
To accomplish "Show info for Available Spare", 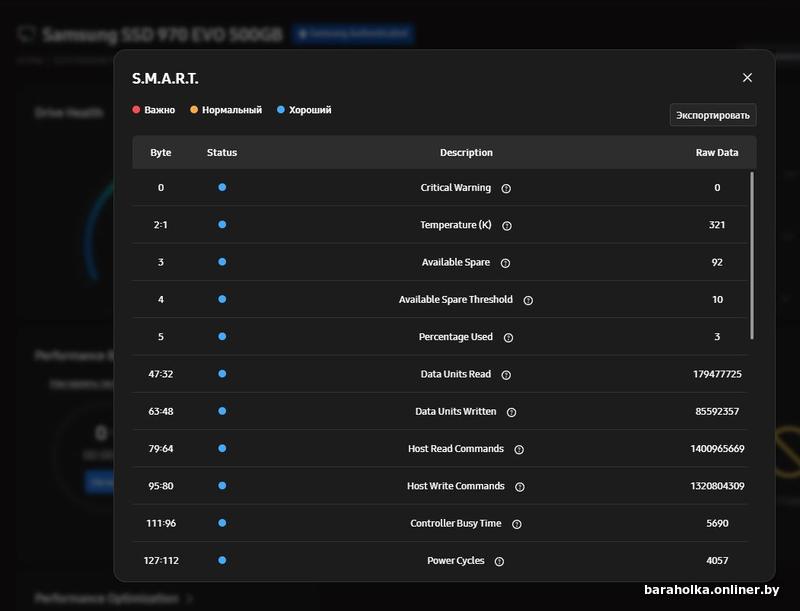I will click(505, 263).
